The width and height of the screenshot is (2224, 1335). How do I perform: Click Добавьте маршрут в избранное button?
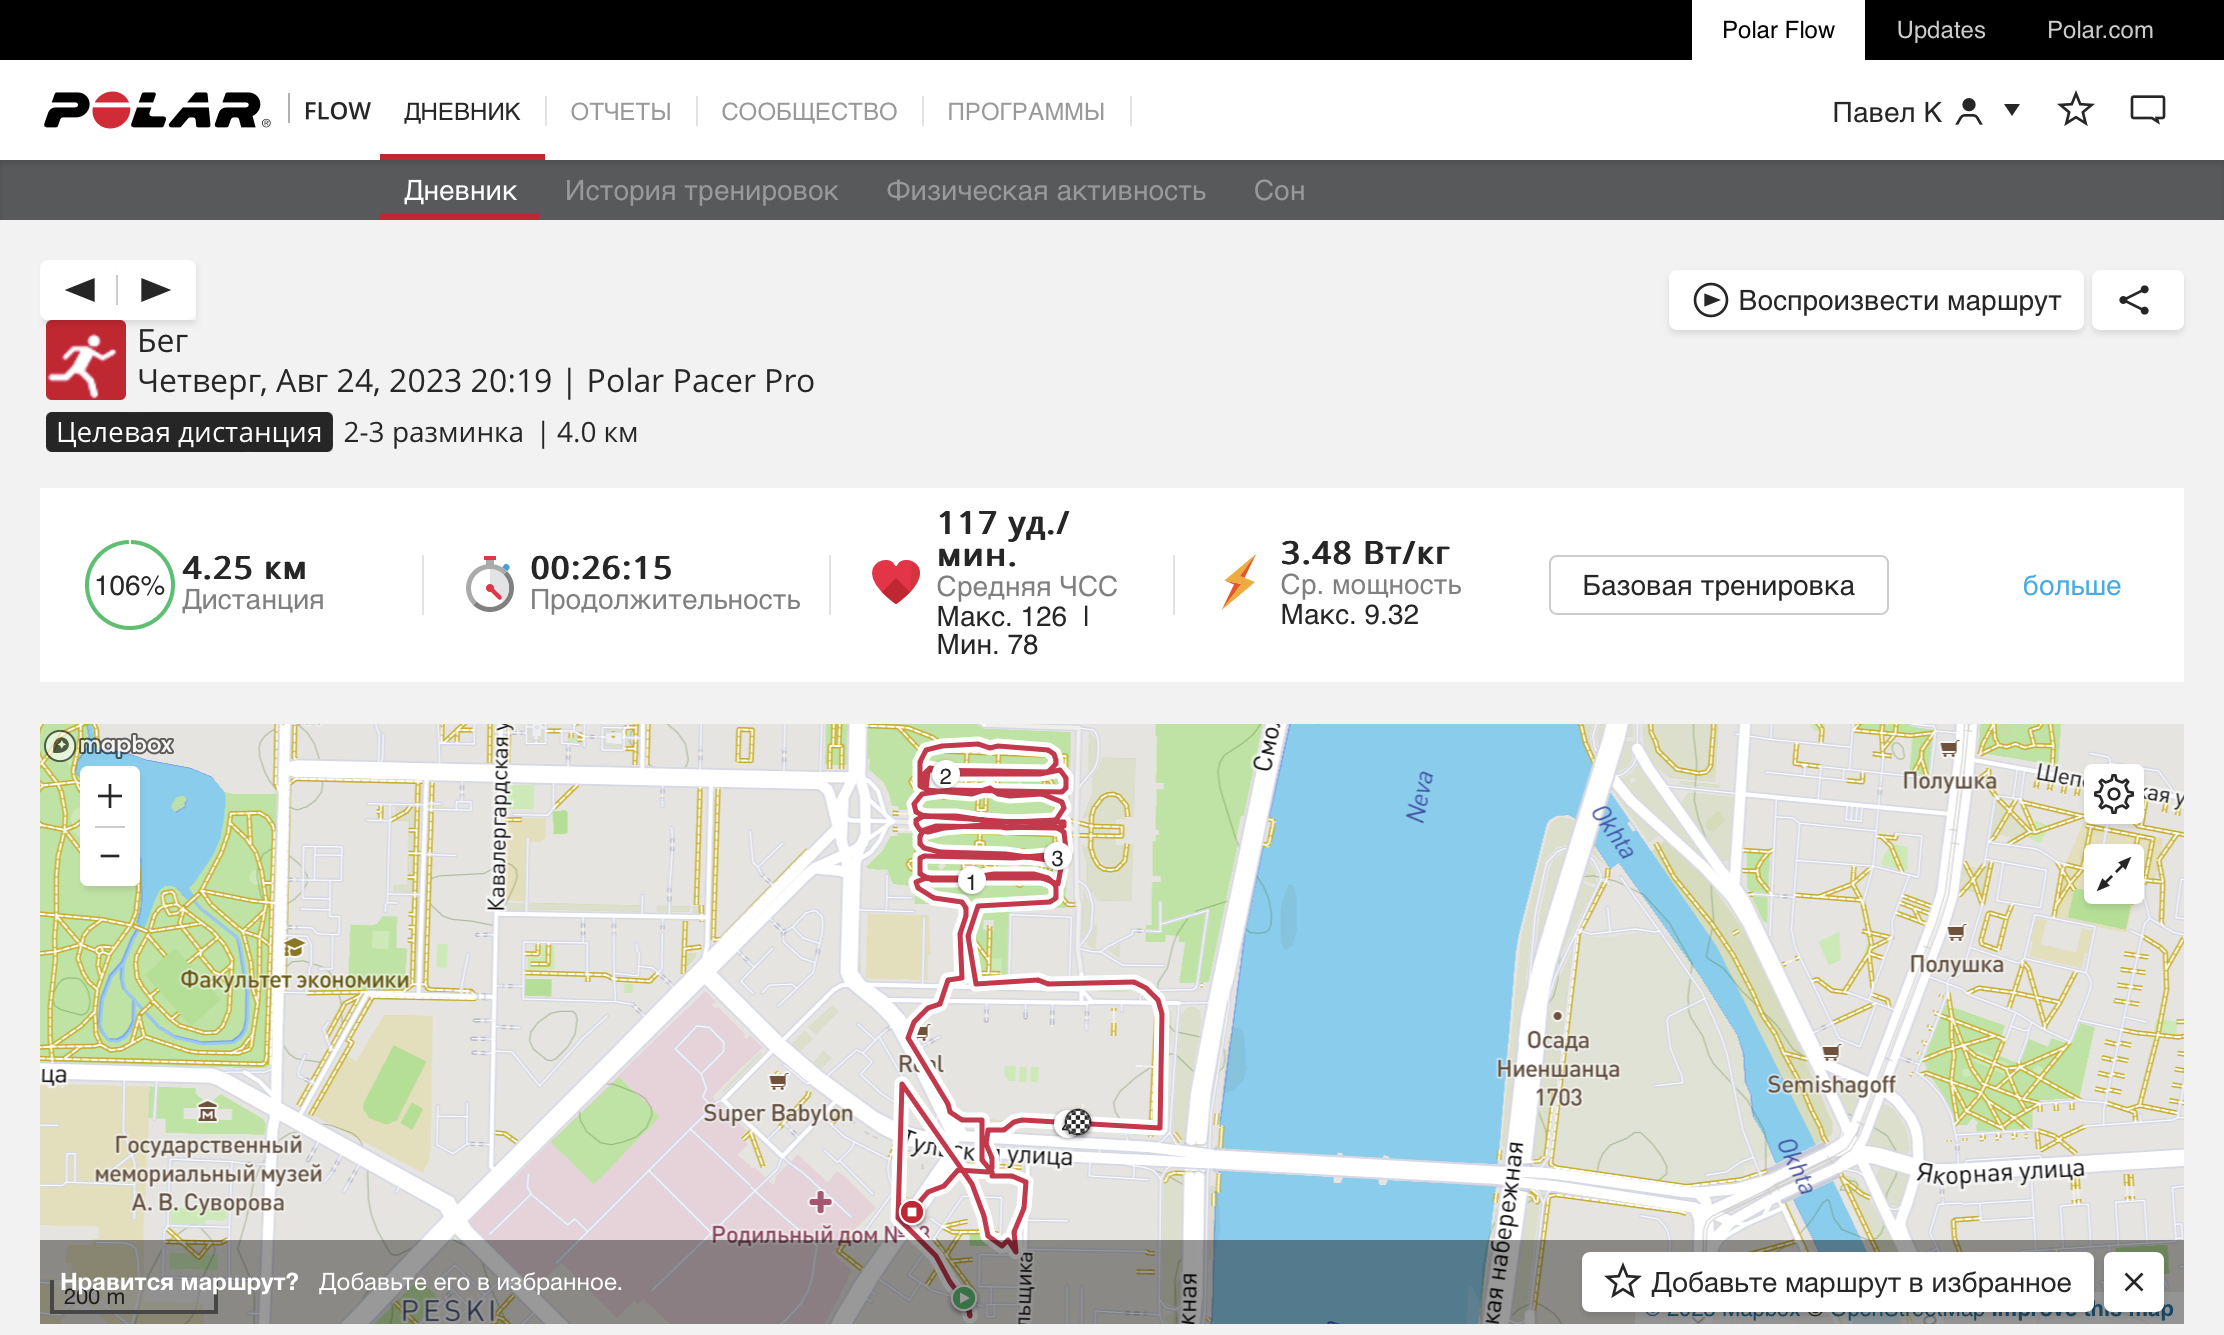click(1838, 1282)
